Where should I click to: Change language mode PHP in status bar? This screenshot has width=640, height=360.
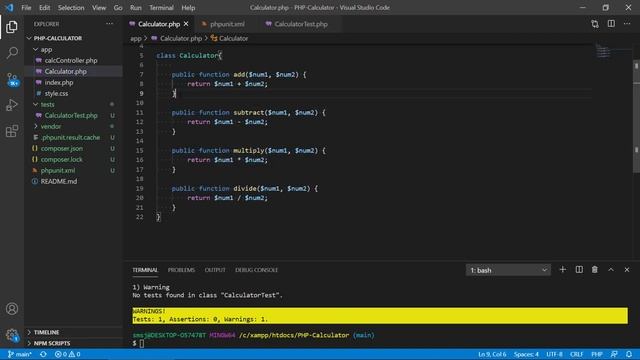click(597, 354)
